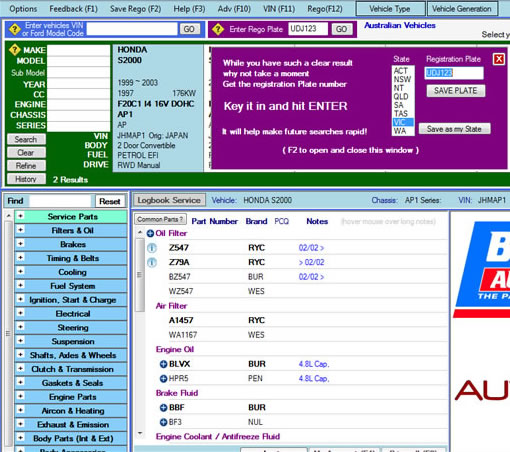Click the plus icon beside HPR5 engine oil
The width and height of the screenshot is (510, 452).
coord(163,379)
